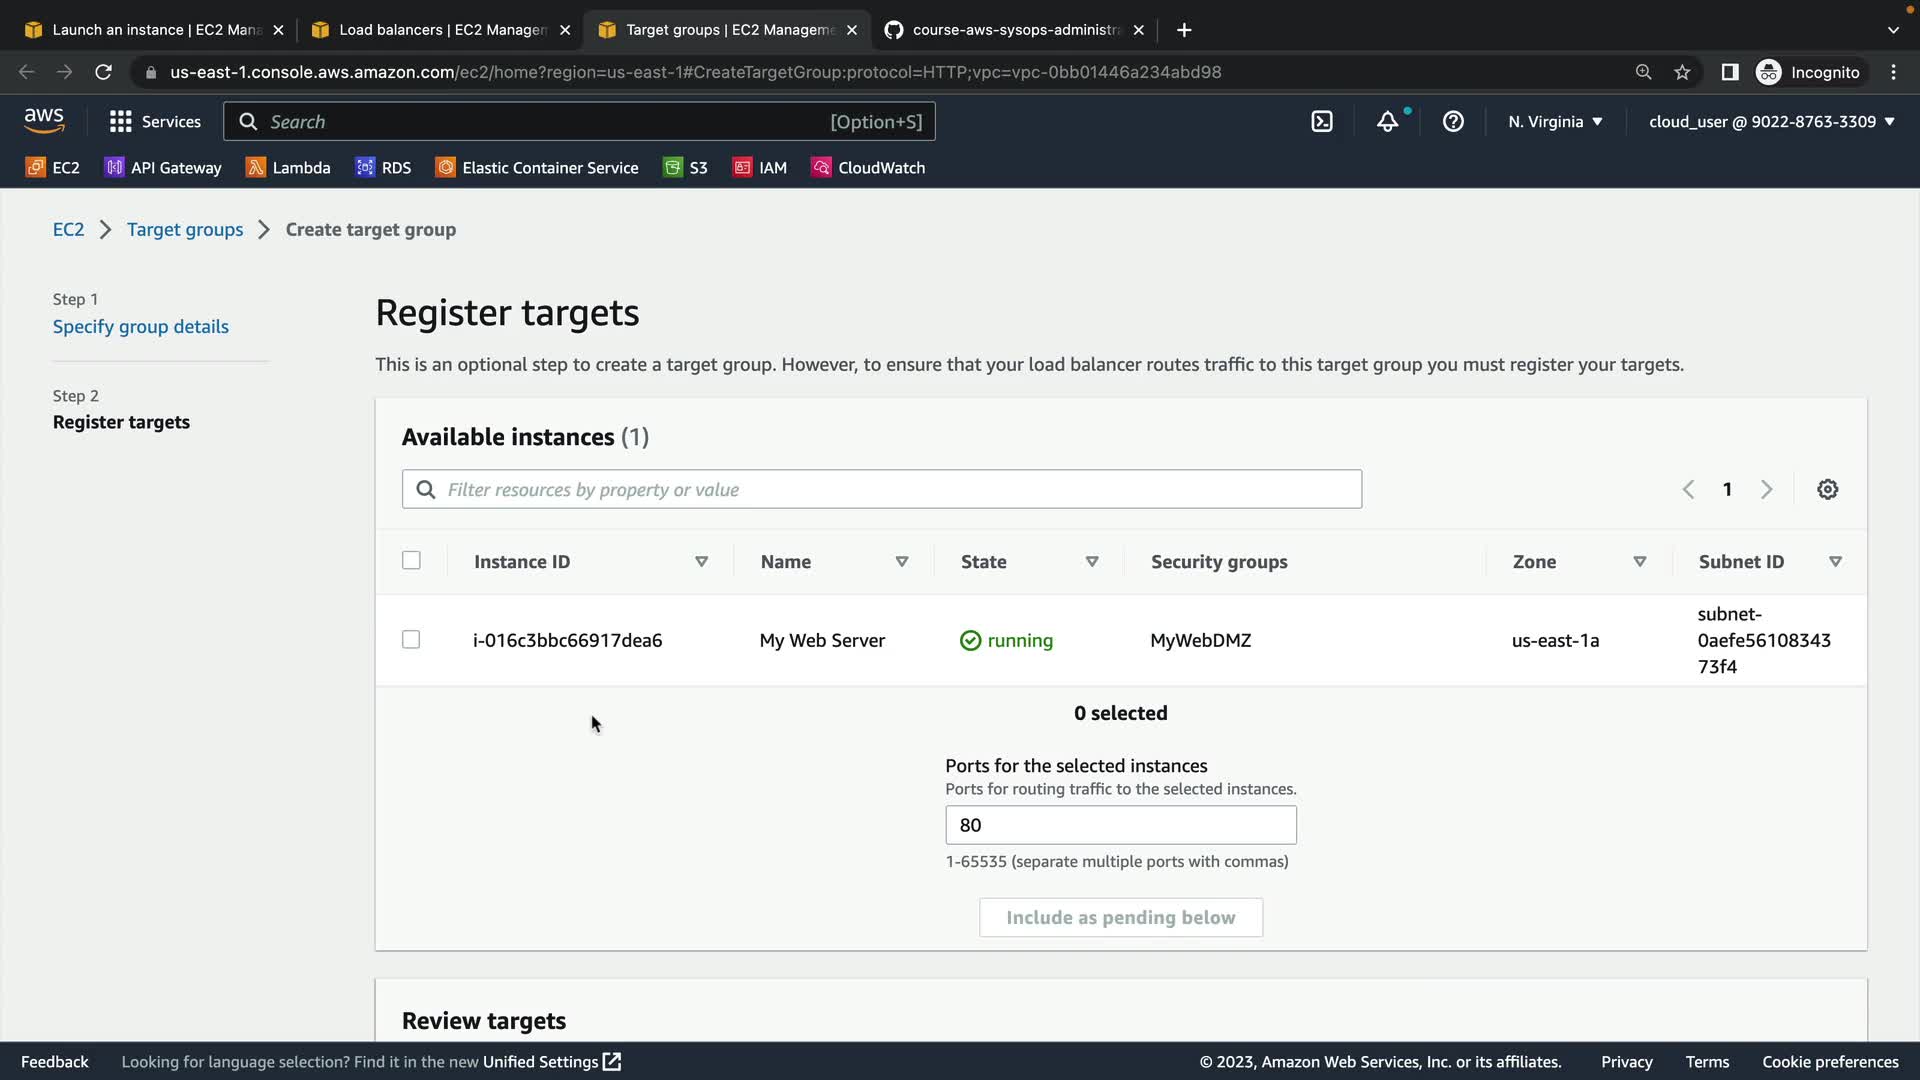
Task: Open CloudWatch shortcut in favorites bar
Action: click(868, 167)
